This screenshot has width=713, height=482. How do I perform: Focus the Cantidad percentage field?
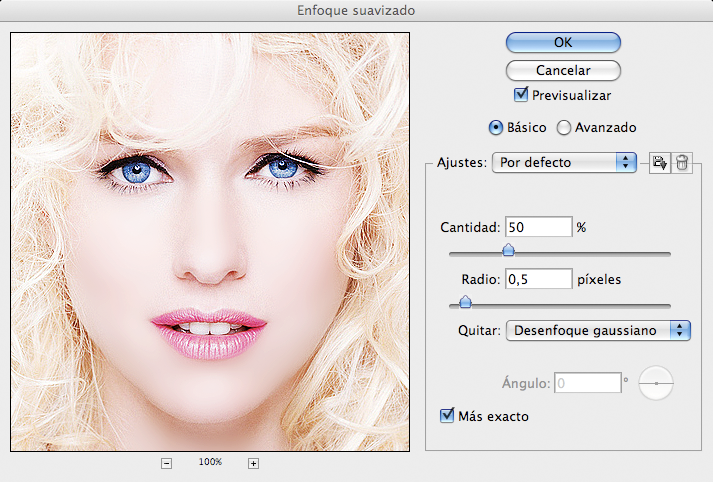click(538, 227)
